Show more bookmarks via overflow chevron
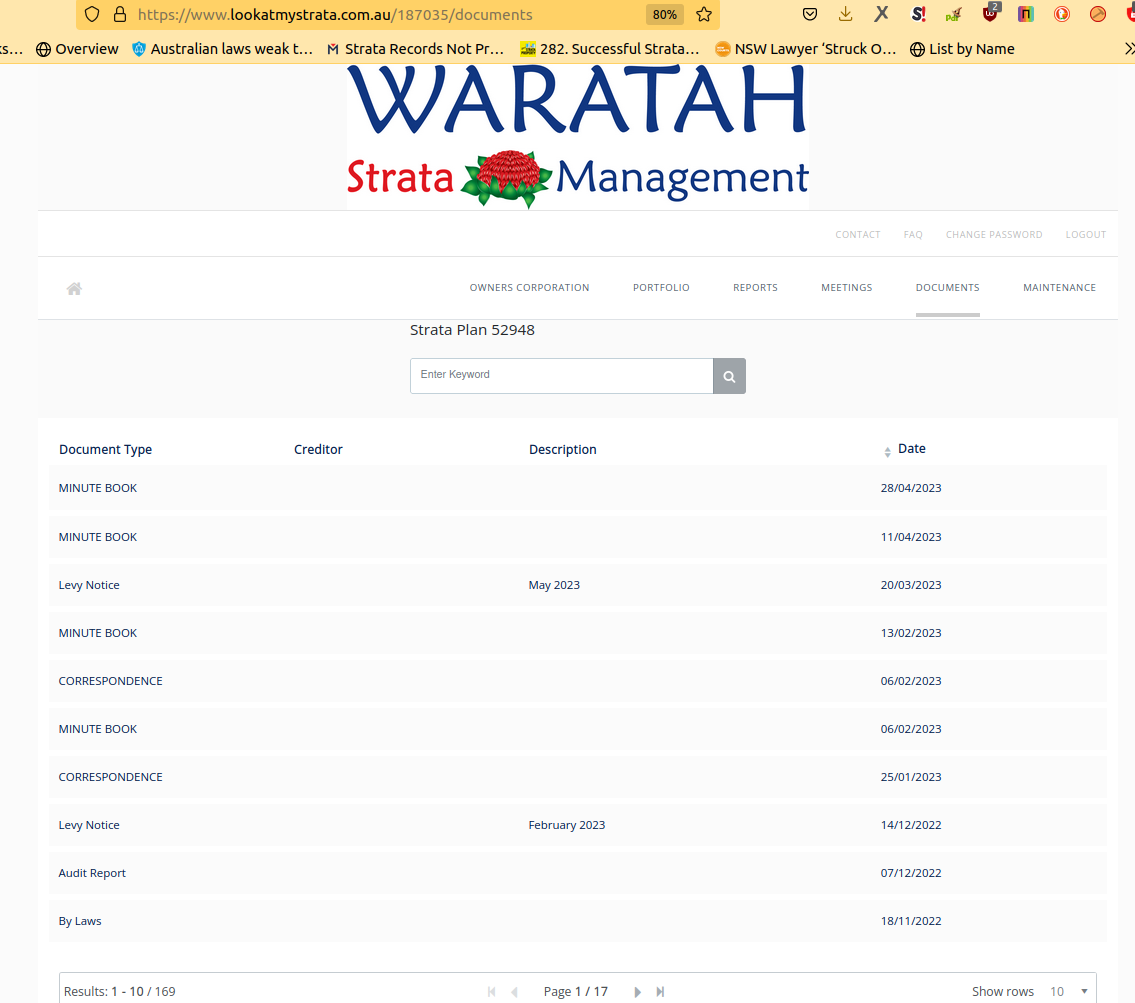 click(x=1128, y=49)
